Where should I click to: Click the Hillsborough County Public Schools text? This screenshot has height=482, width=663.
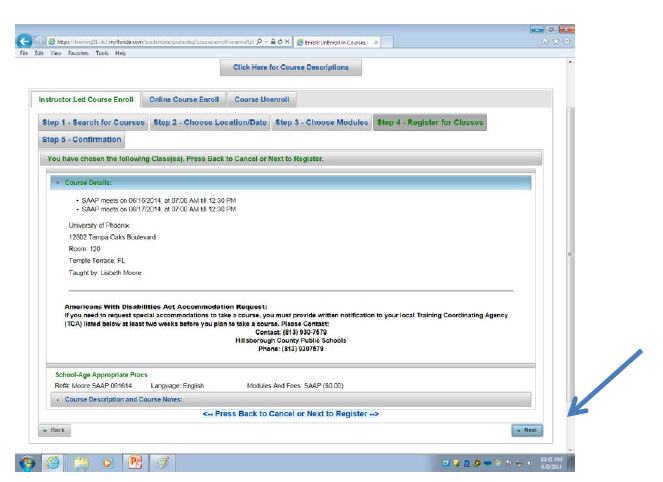291,341
